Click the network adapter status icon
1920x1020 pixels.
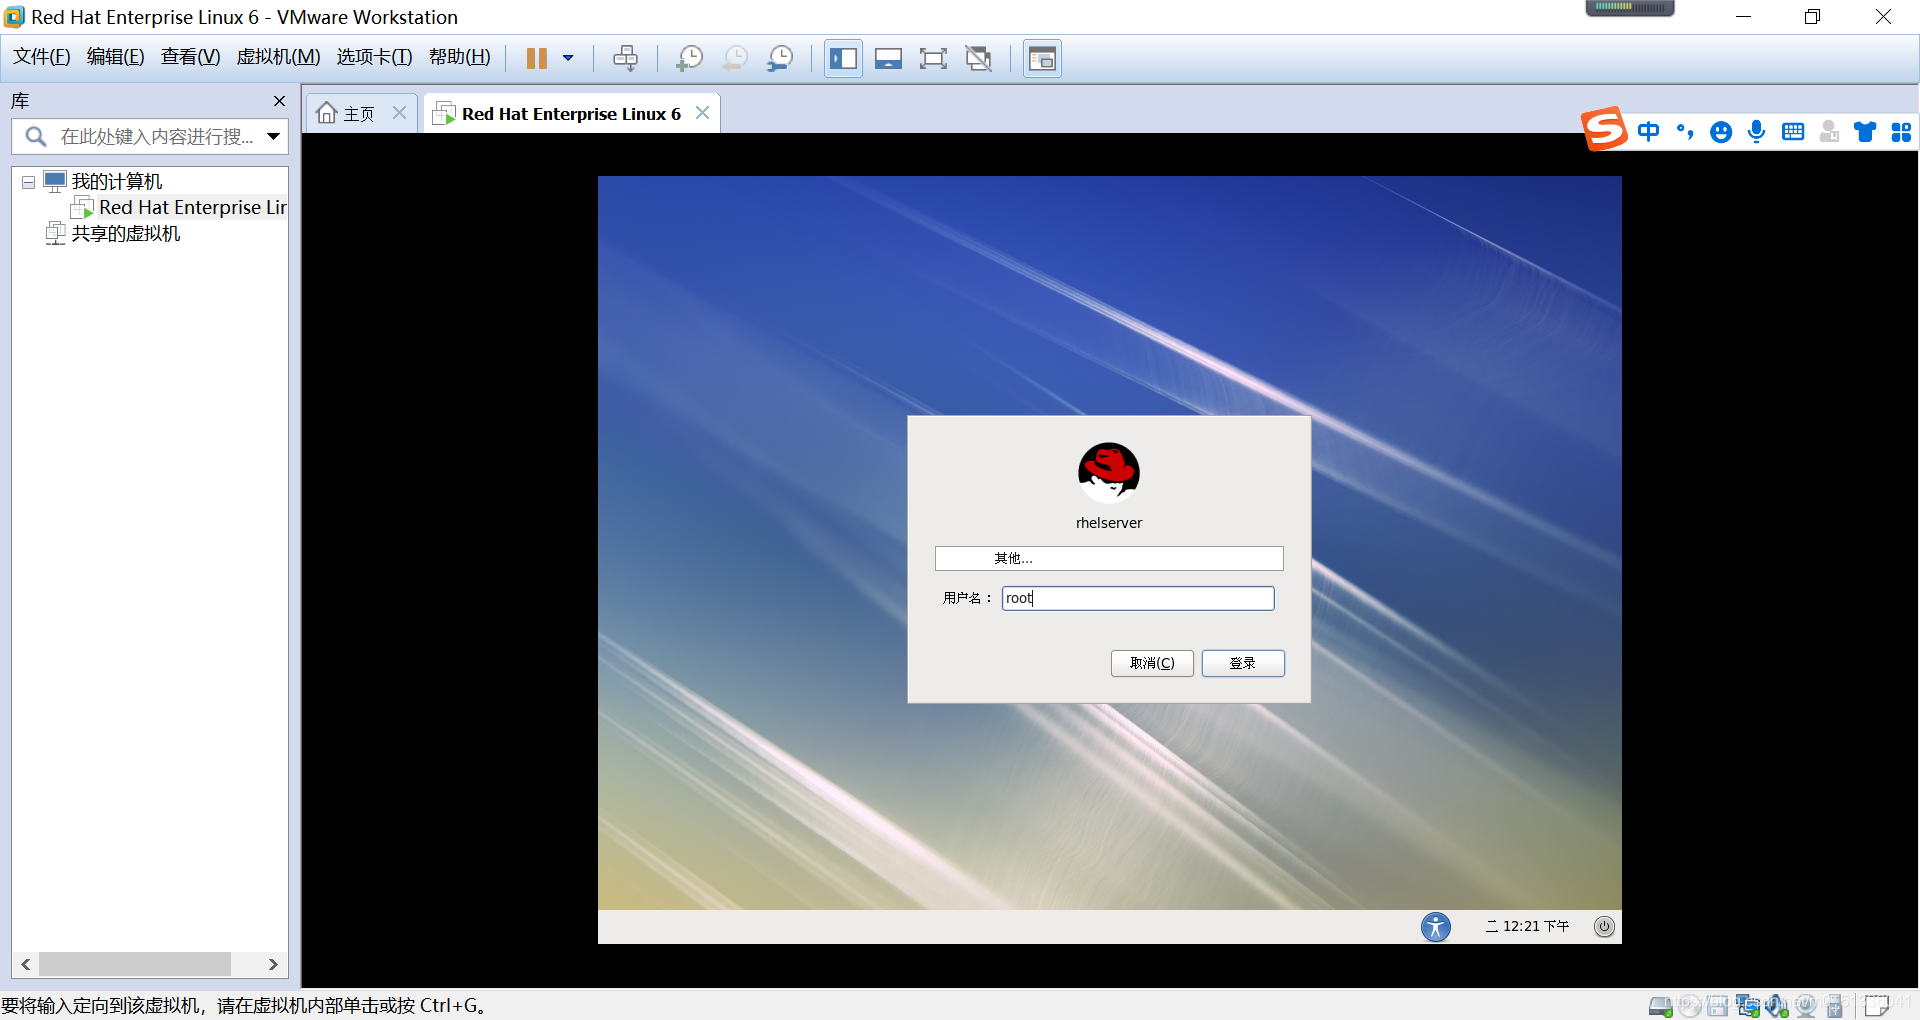(1748, 1005)
